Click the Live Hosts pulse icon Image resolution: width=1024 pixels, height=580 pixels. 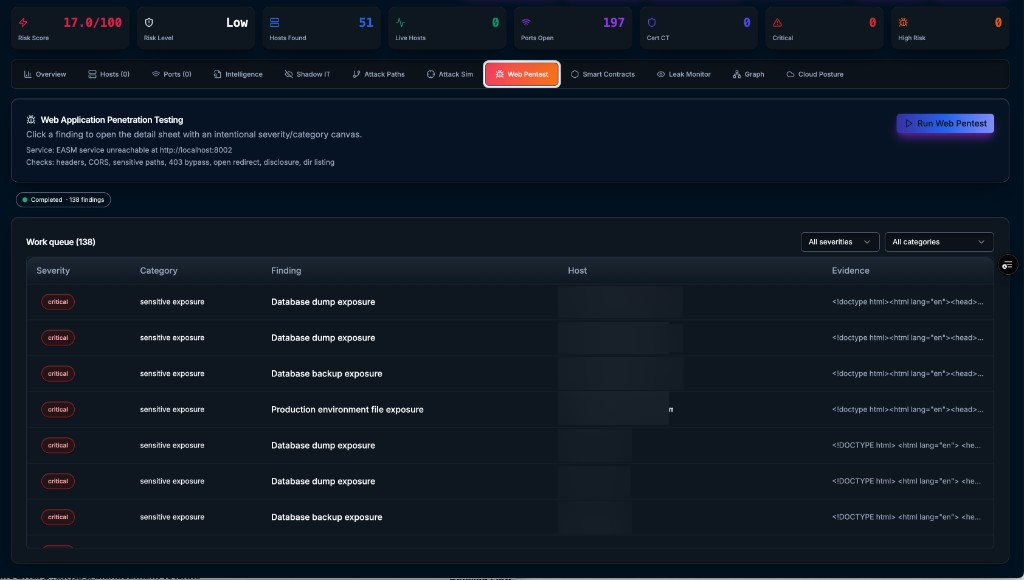(x=400, y=22)
